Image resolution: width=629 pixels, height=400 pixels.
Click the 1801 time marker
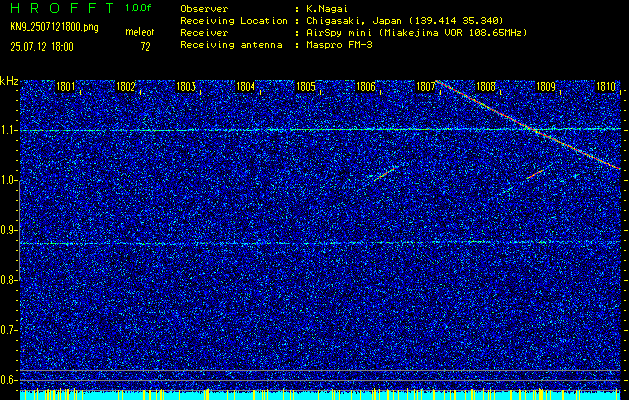(65, 87)
